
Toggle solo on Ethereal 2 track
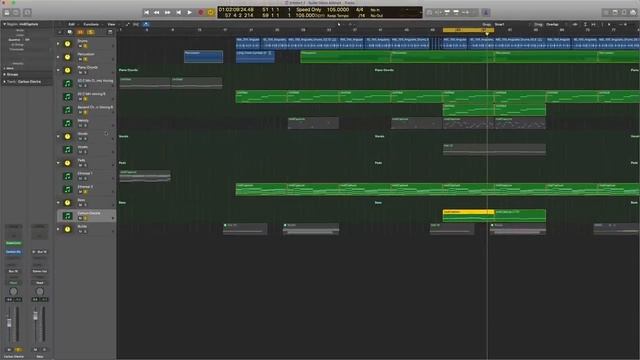click(x=85, y=192)
